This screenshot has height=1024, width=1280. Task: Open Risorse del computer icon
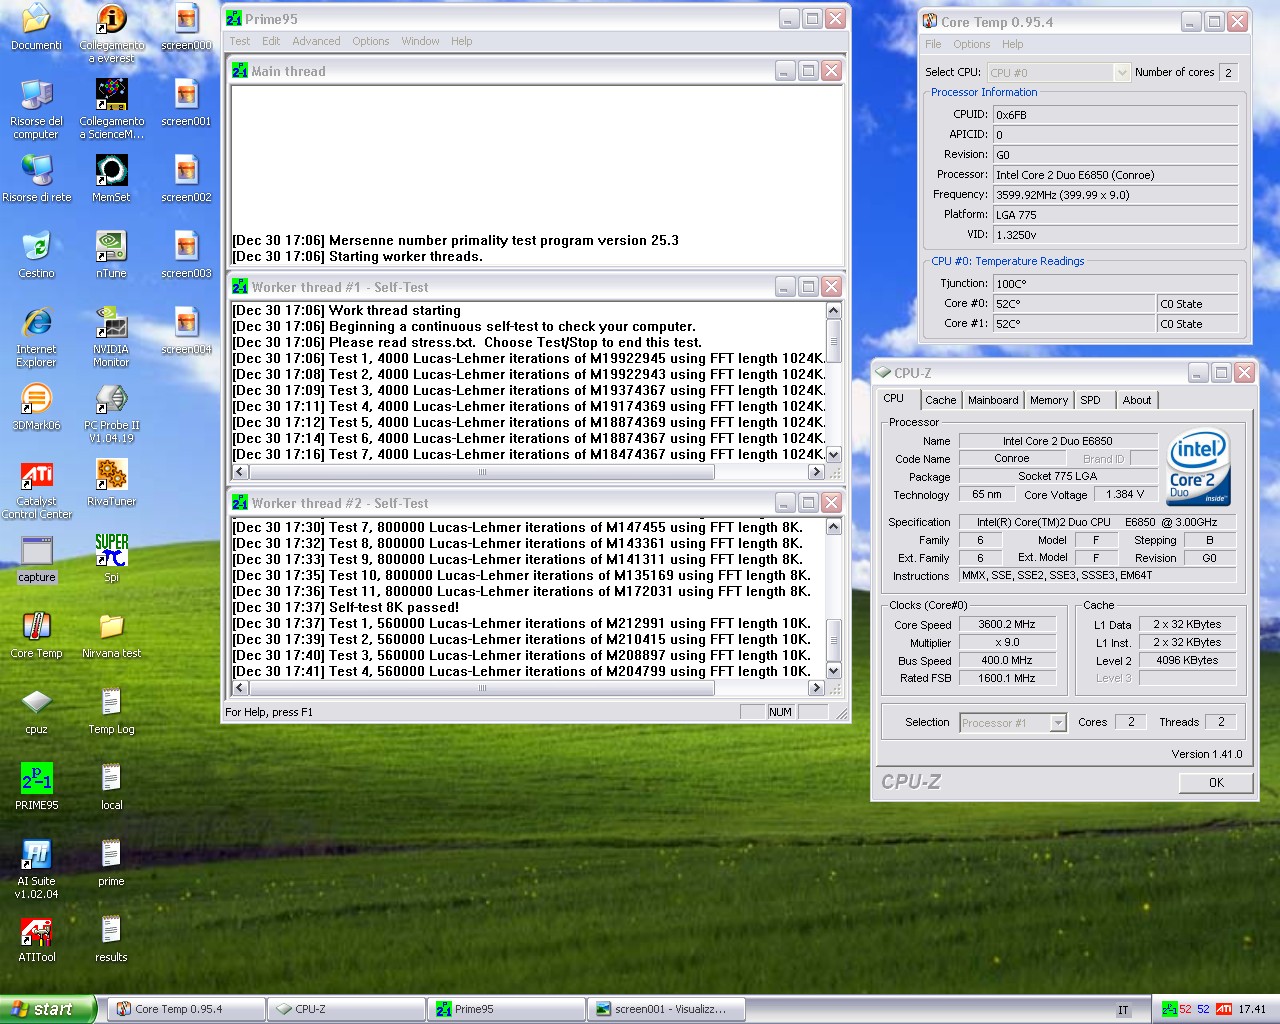coord(36,109)
